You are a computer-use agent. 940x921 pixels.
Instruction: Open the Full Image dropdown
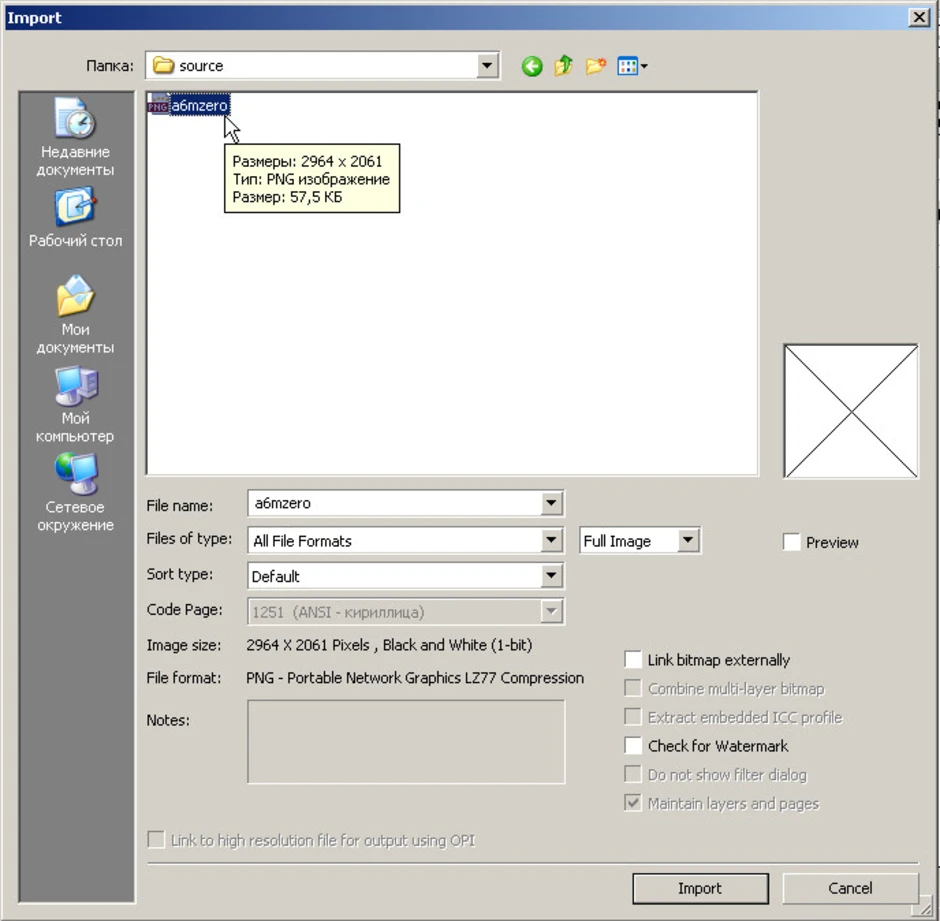688,540
